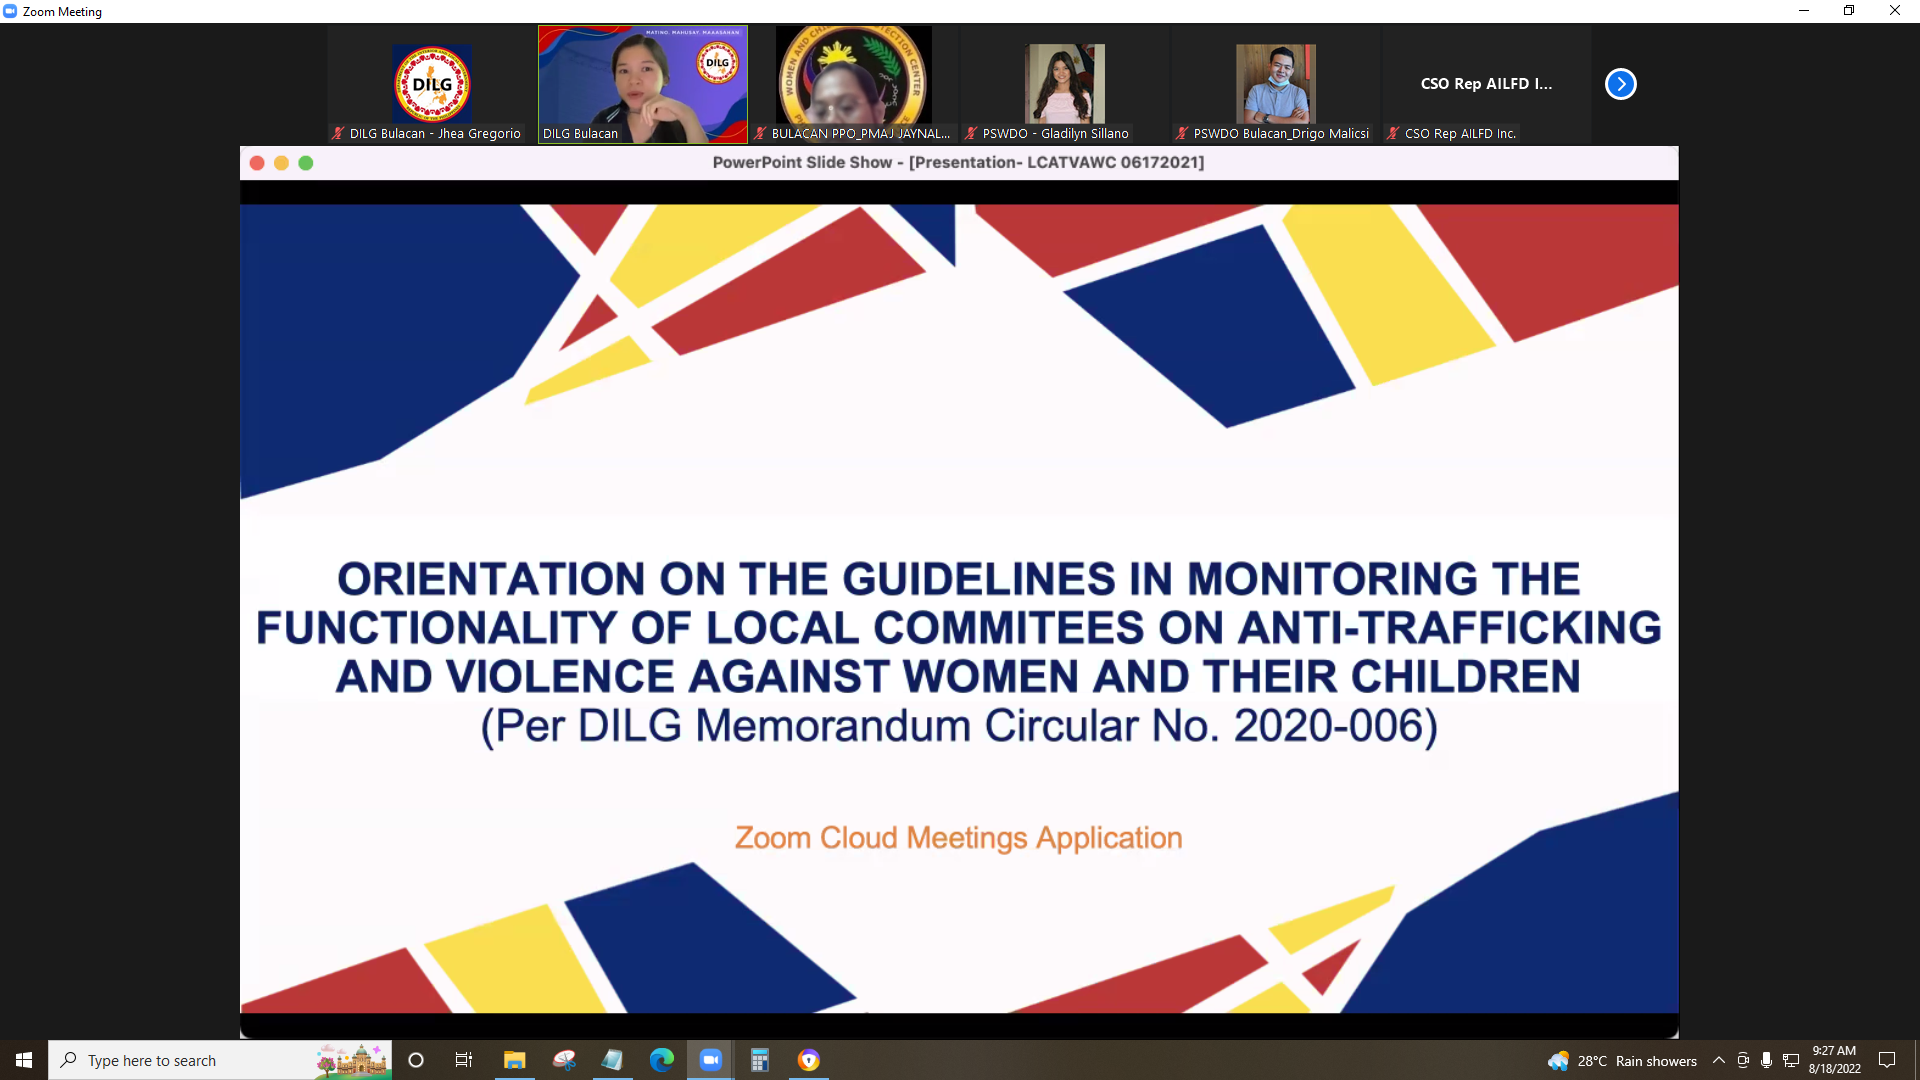Select BULACAN PPO_PMAJ JAYNAL participant tile
The width and height of the screenshot is (1920, 1080).
[854, 84]
